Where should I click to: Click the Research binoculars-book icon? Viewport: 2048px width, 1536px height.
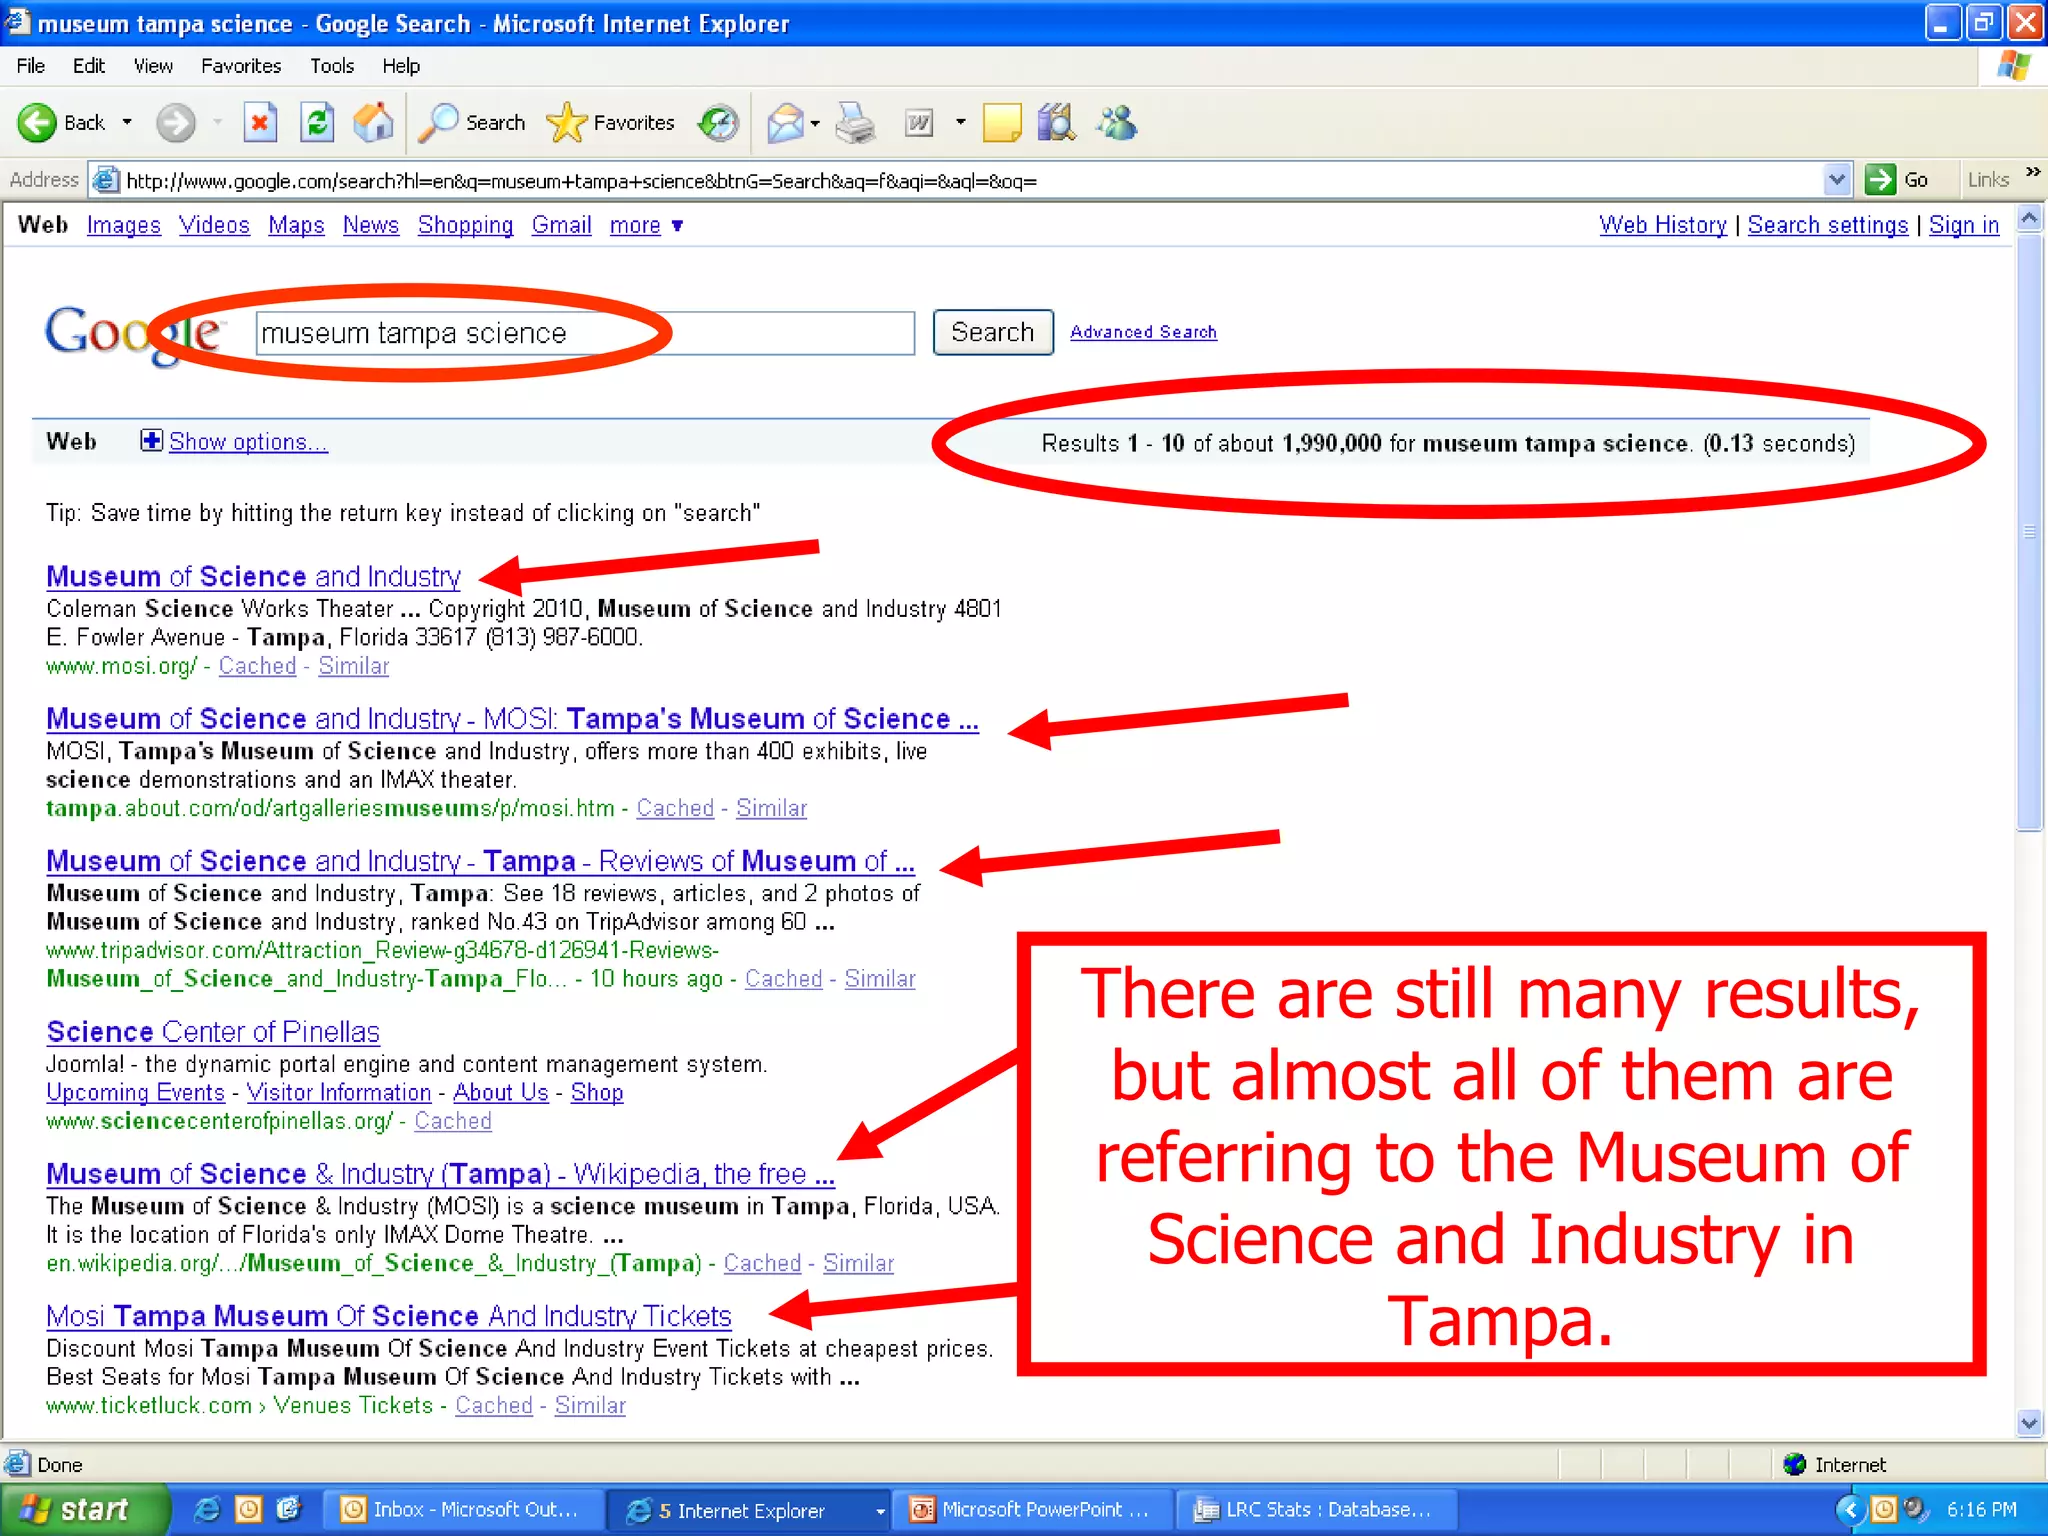[1056, 123]
